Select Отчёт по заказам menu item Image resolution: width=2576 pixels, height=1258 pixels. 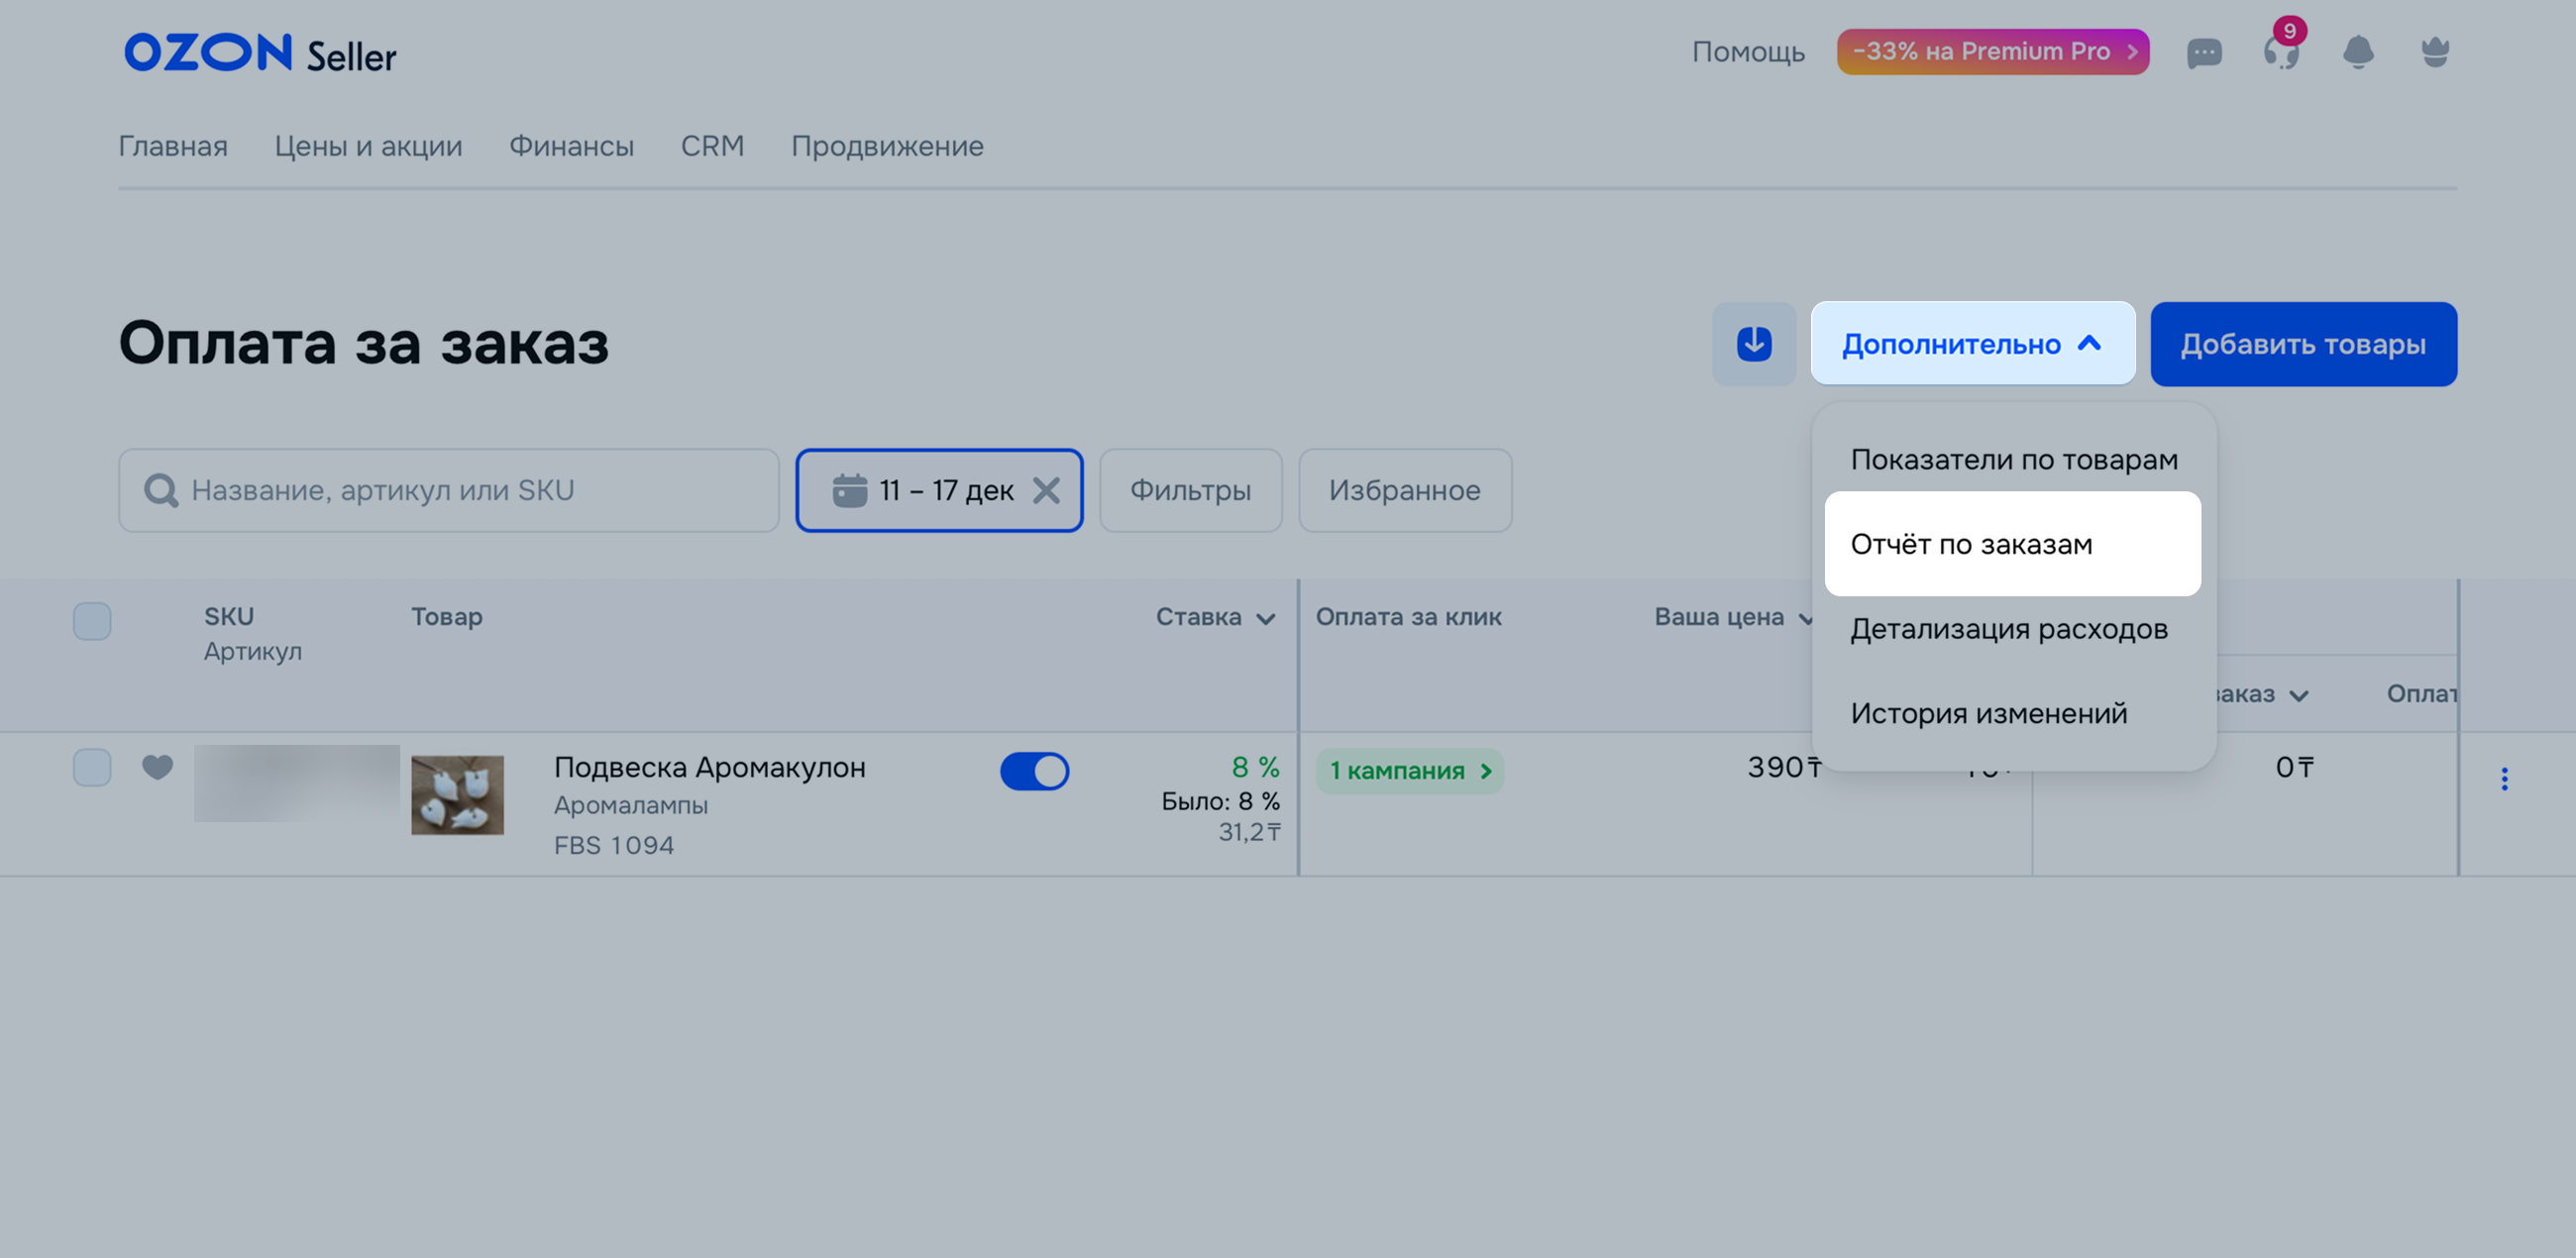click(x=2011, y=544)
